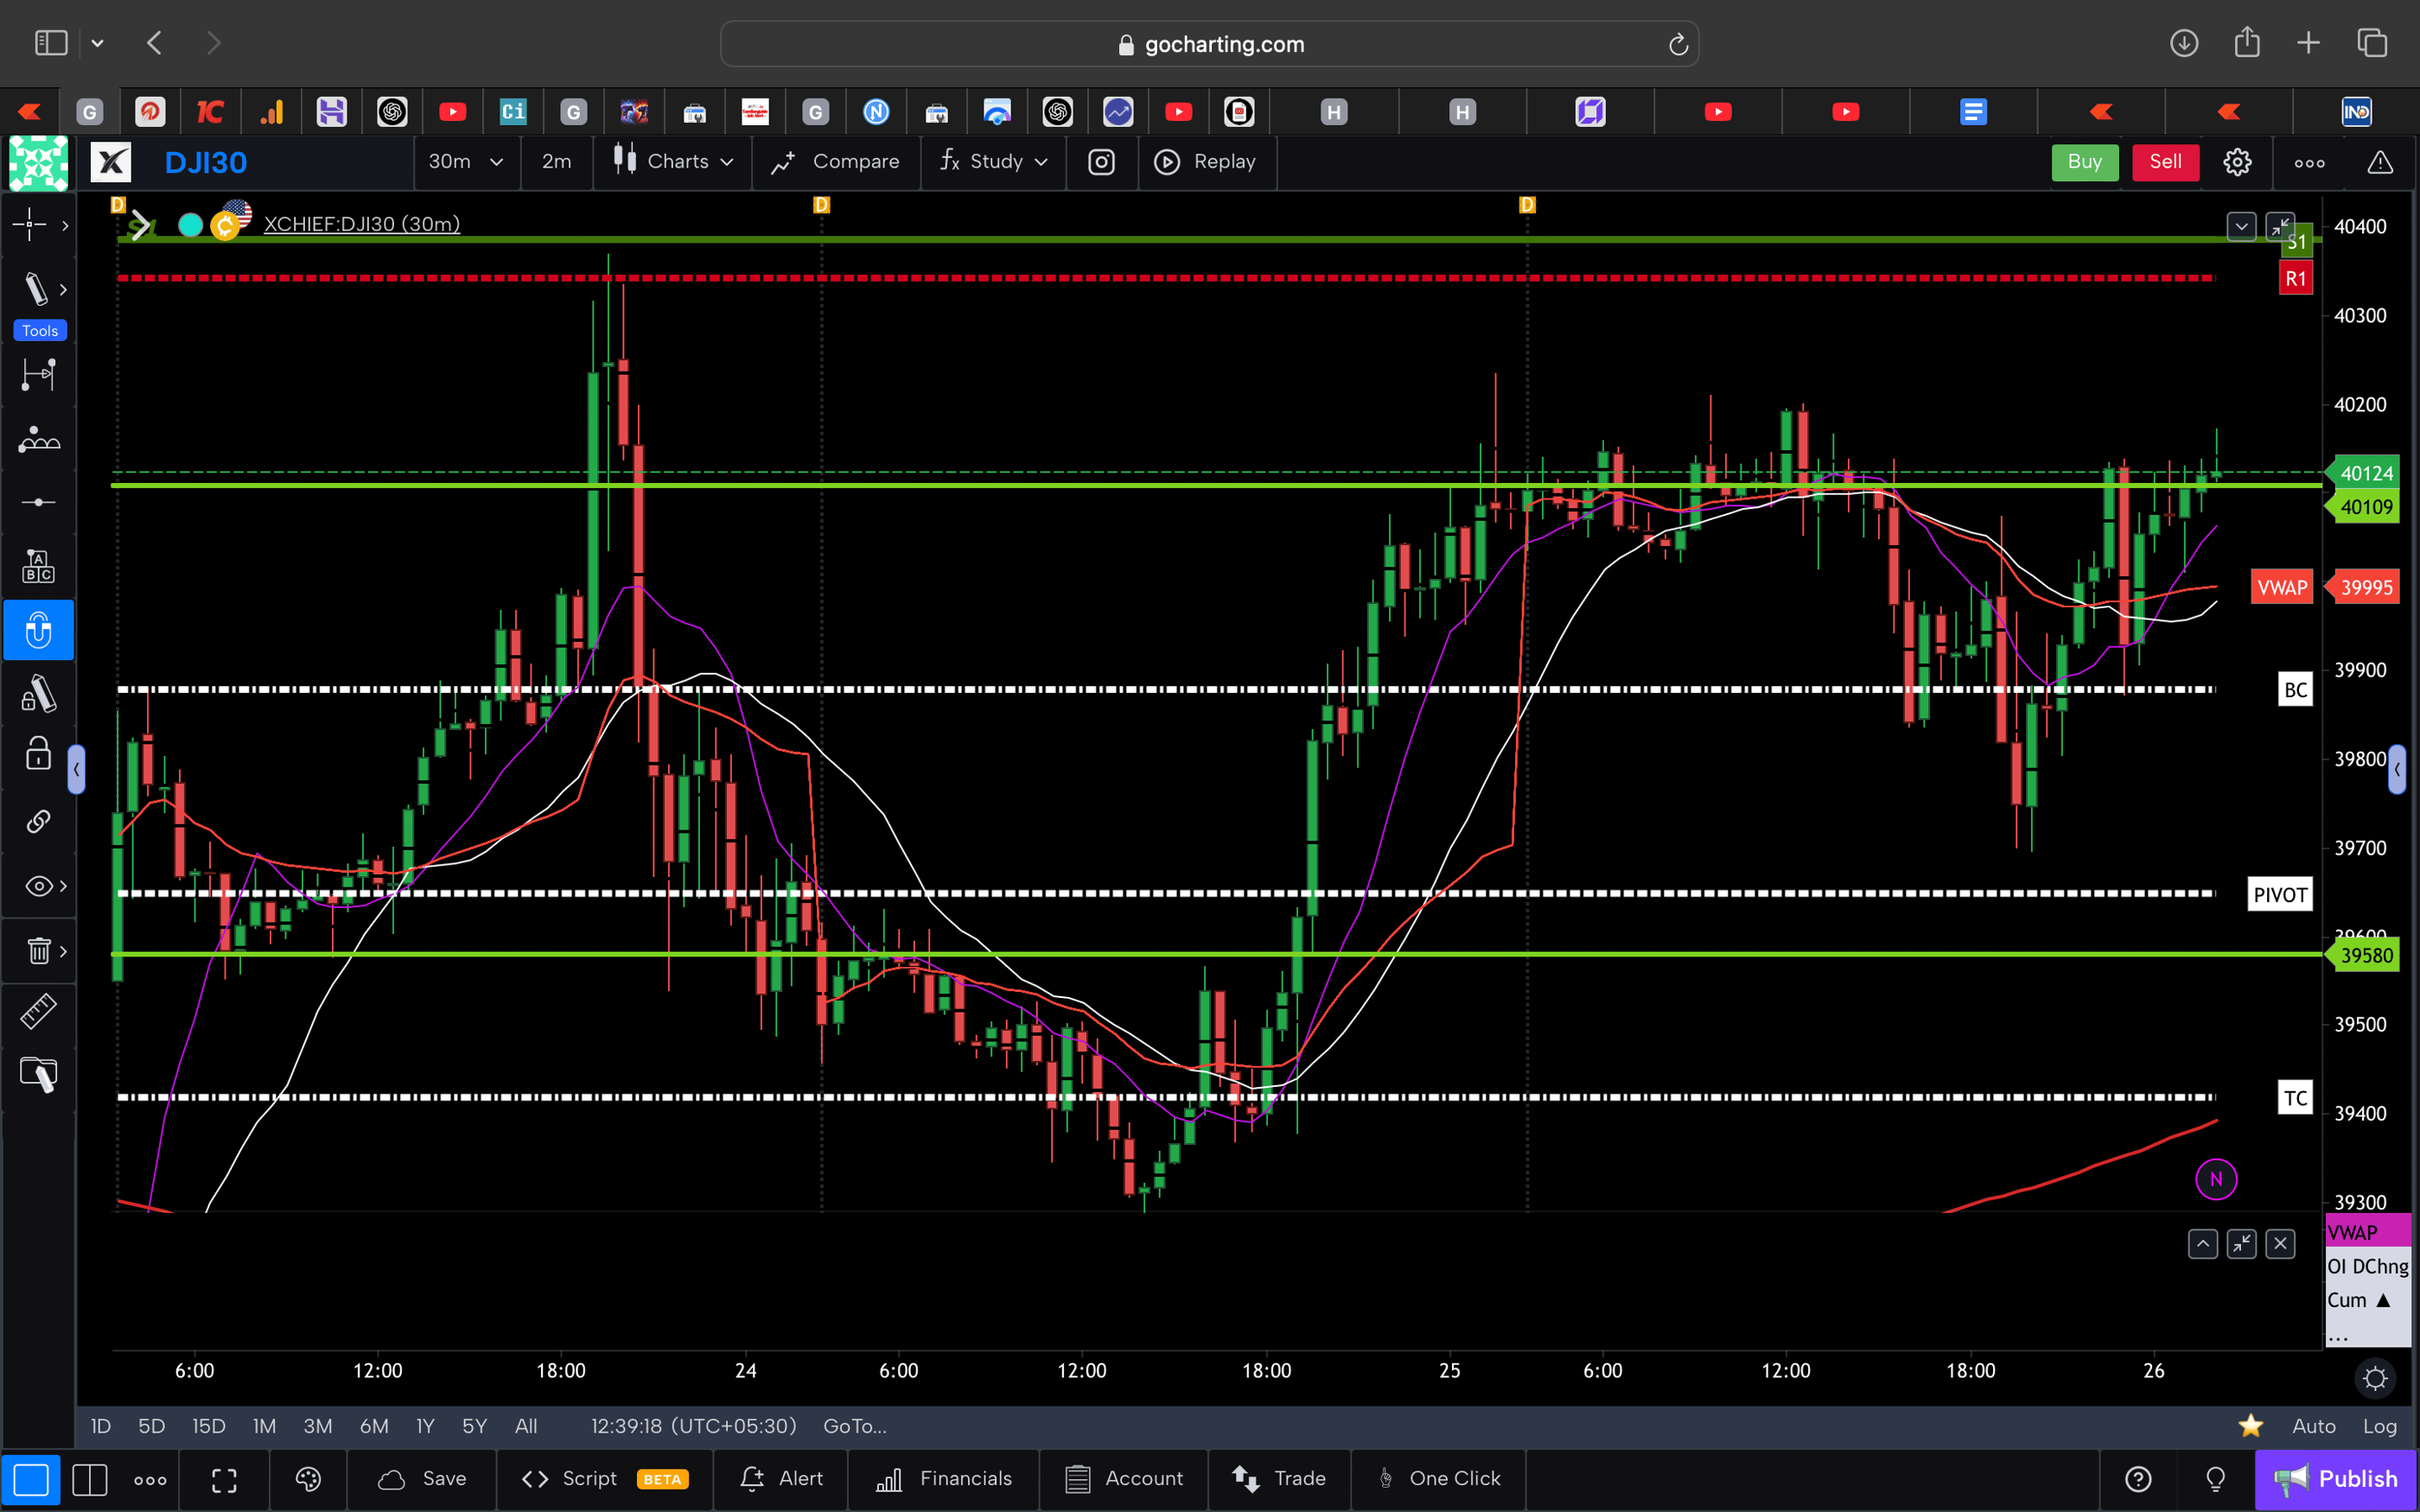Open the Alert creator in the bottom bar
Viewport: 2420px width, 1512px height.
click(781, 1479)
